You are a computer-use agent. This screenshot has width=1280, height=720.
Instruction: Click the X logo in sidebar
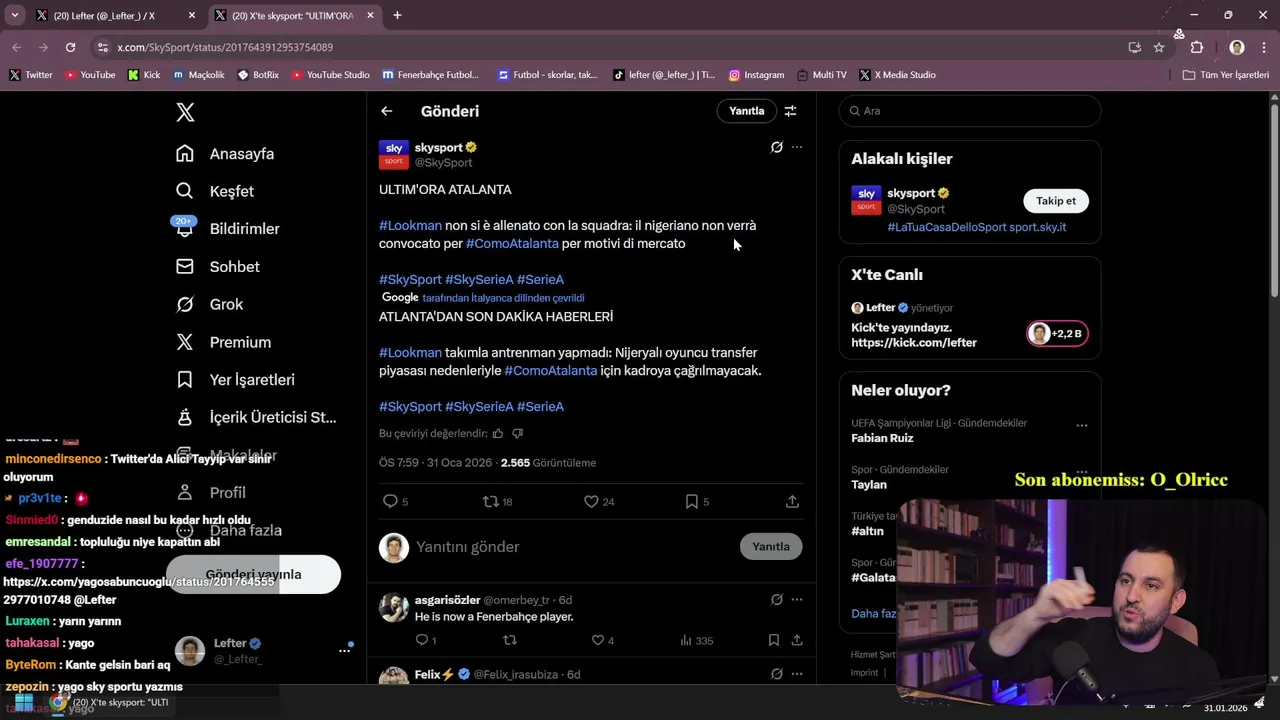point(185,112)
